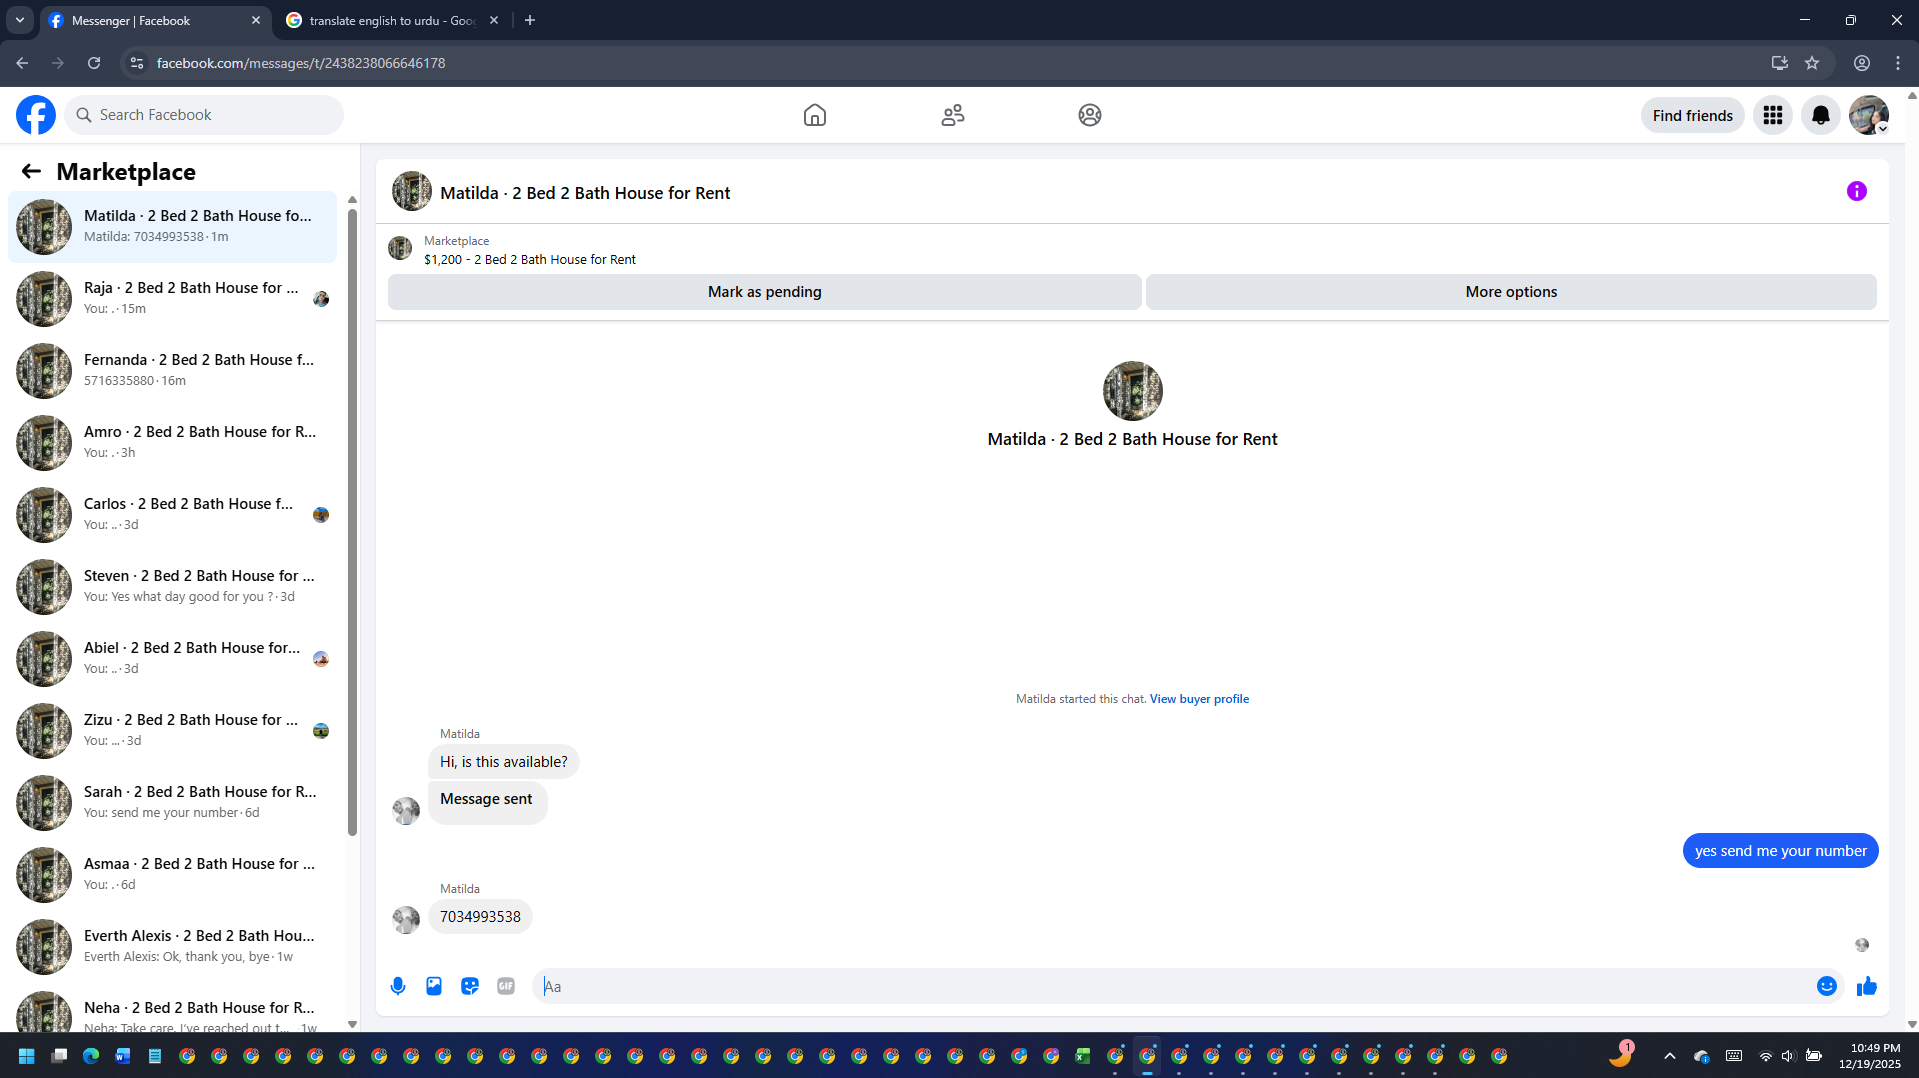Image resolution: width=1919 pixels, height=1078 pixels.
Task: Click the Search Facebook field
Action: (205, 115)
